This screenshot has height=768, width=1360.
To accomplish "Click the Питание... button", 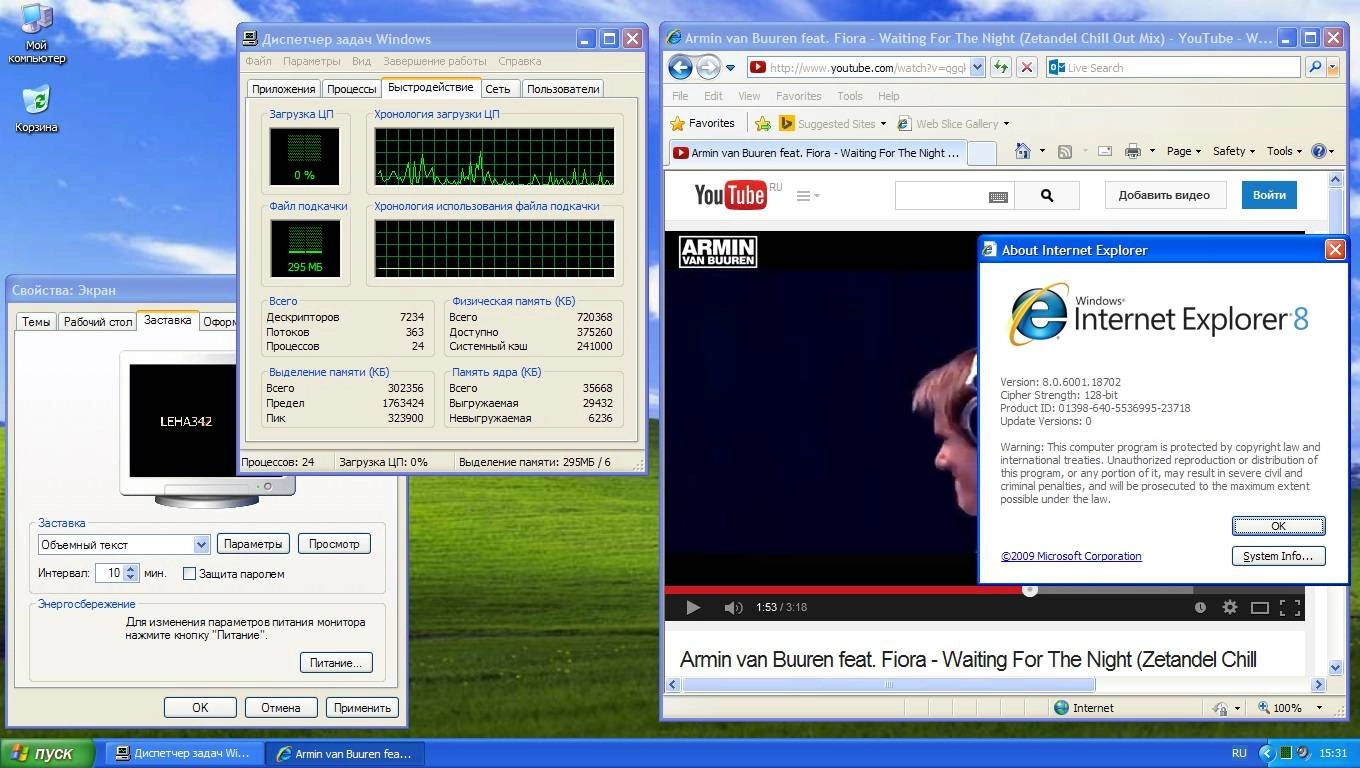I will [x=336, y=663].
